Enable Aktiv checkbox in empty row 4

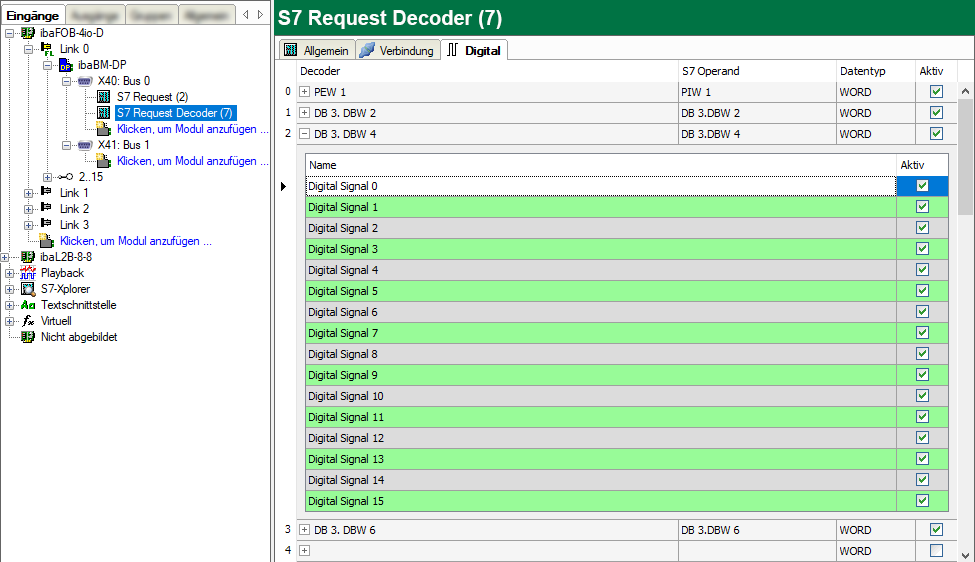[x=936, y=551]
